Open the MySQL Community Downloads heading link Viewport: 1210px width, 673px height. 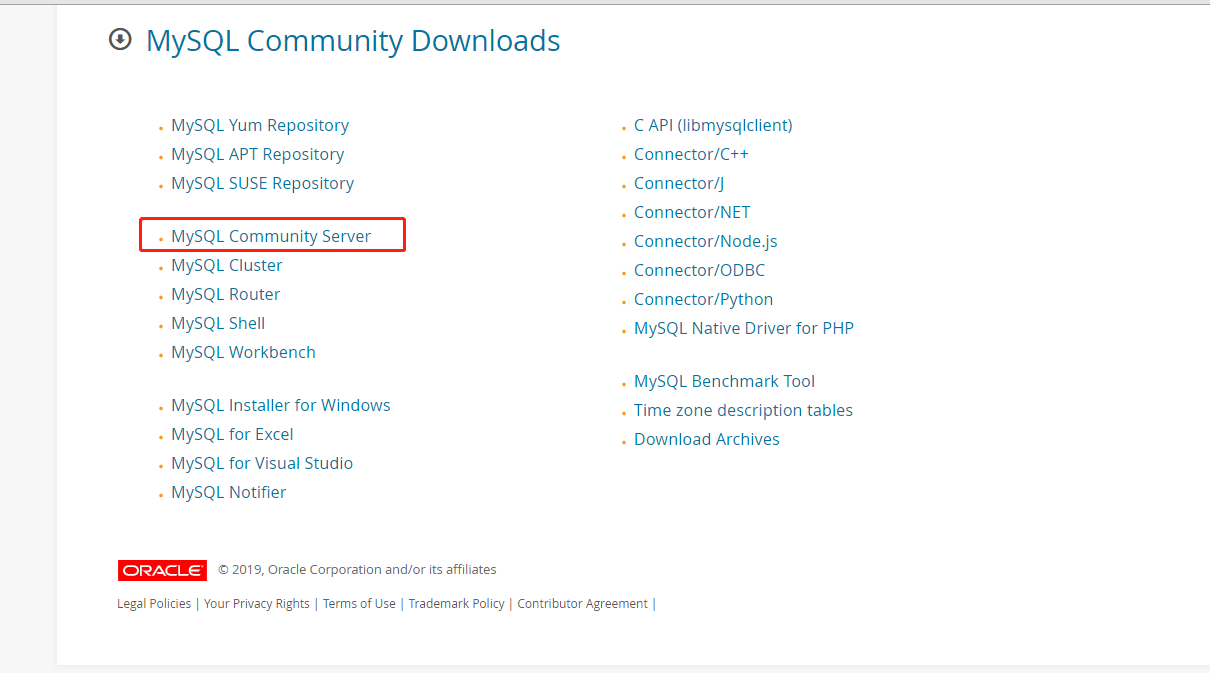point(353,41)
